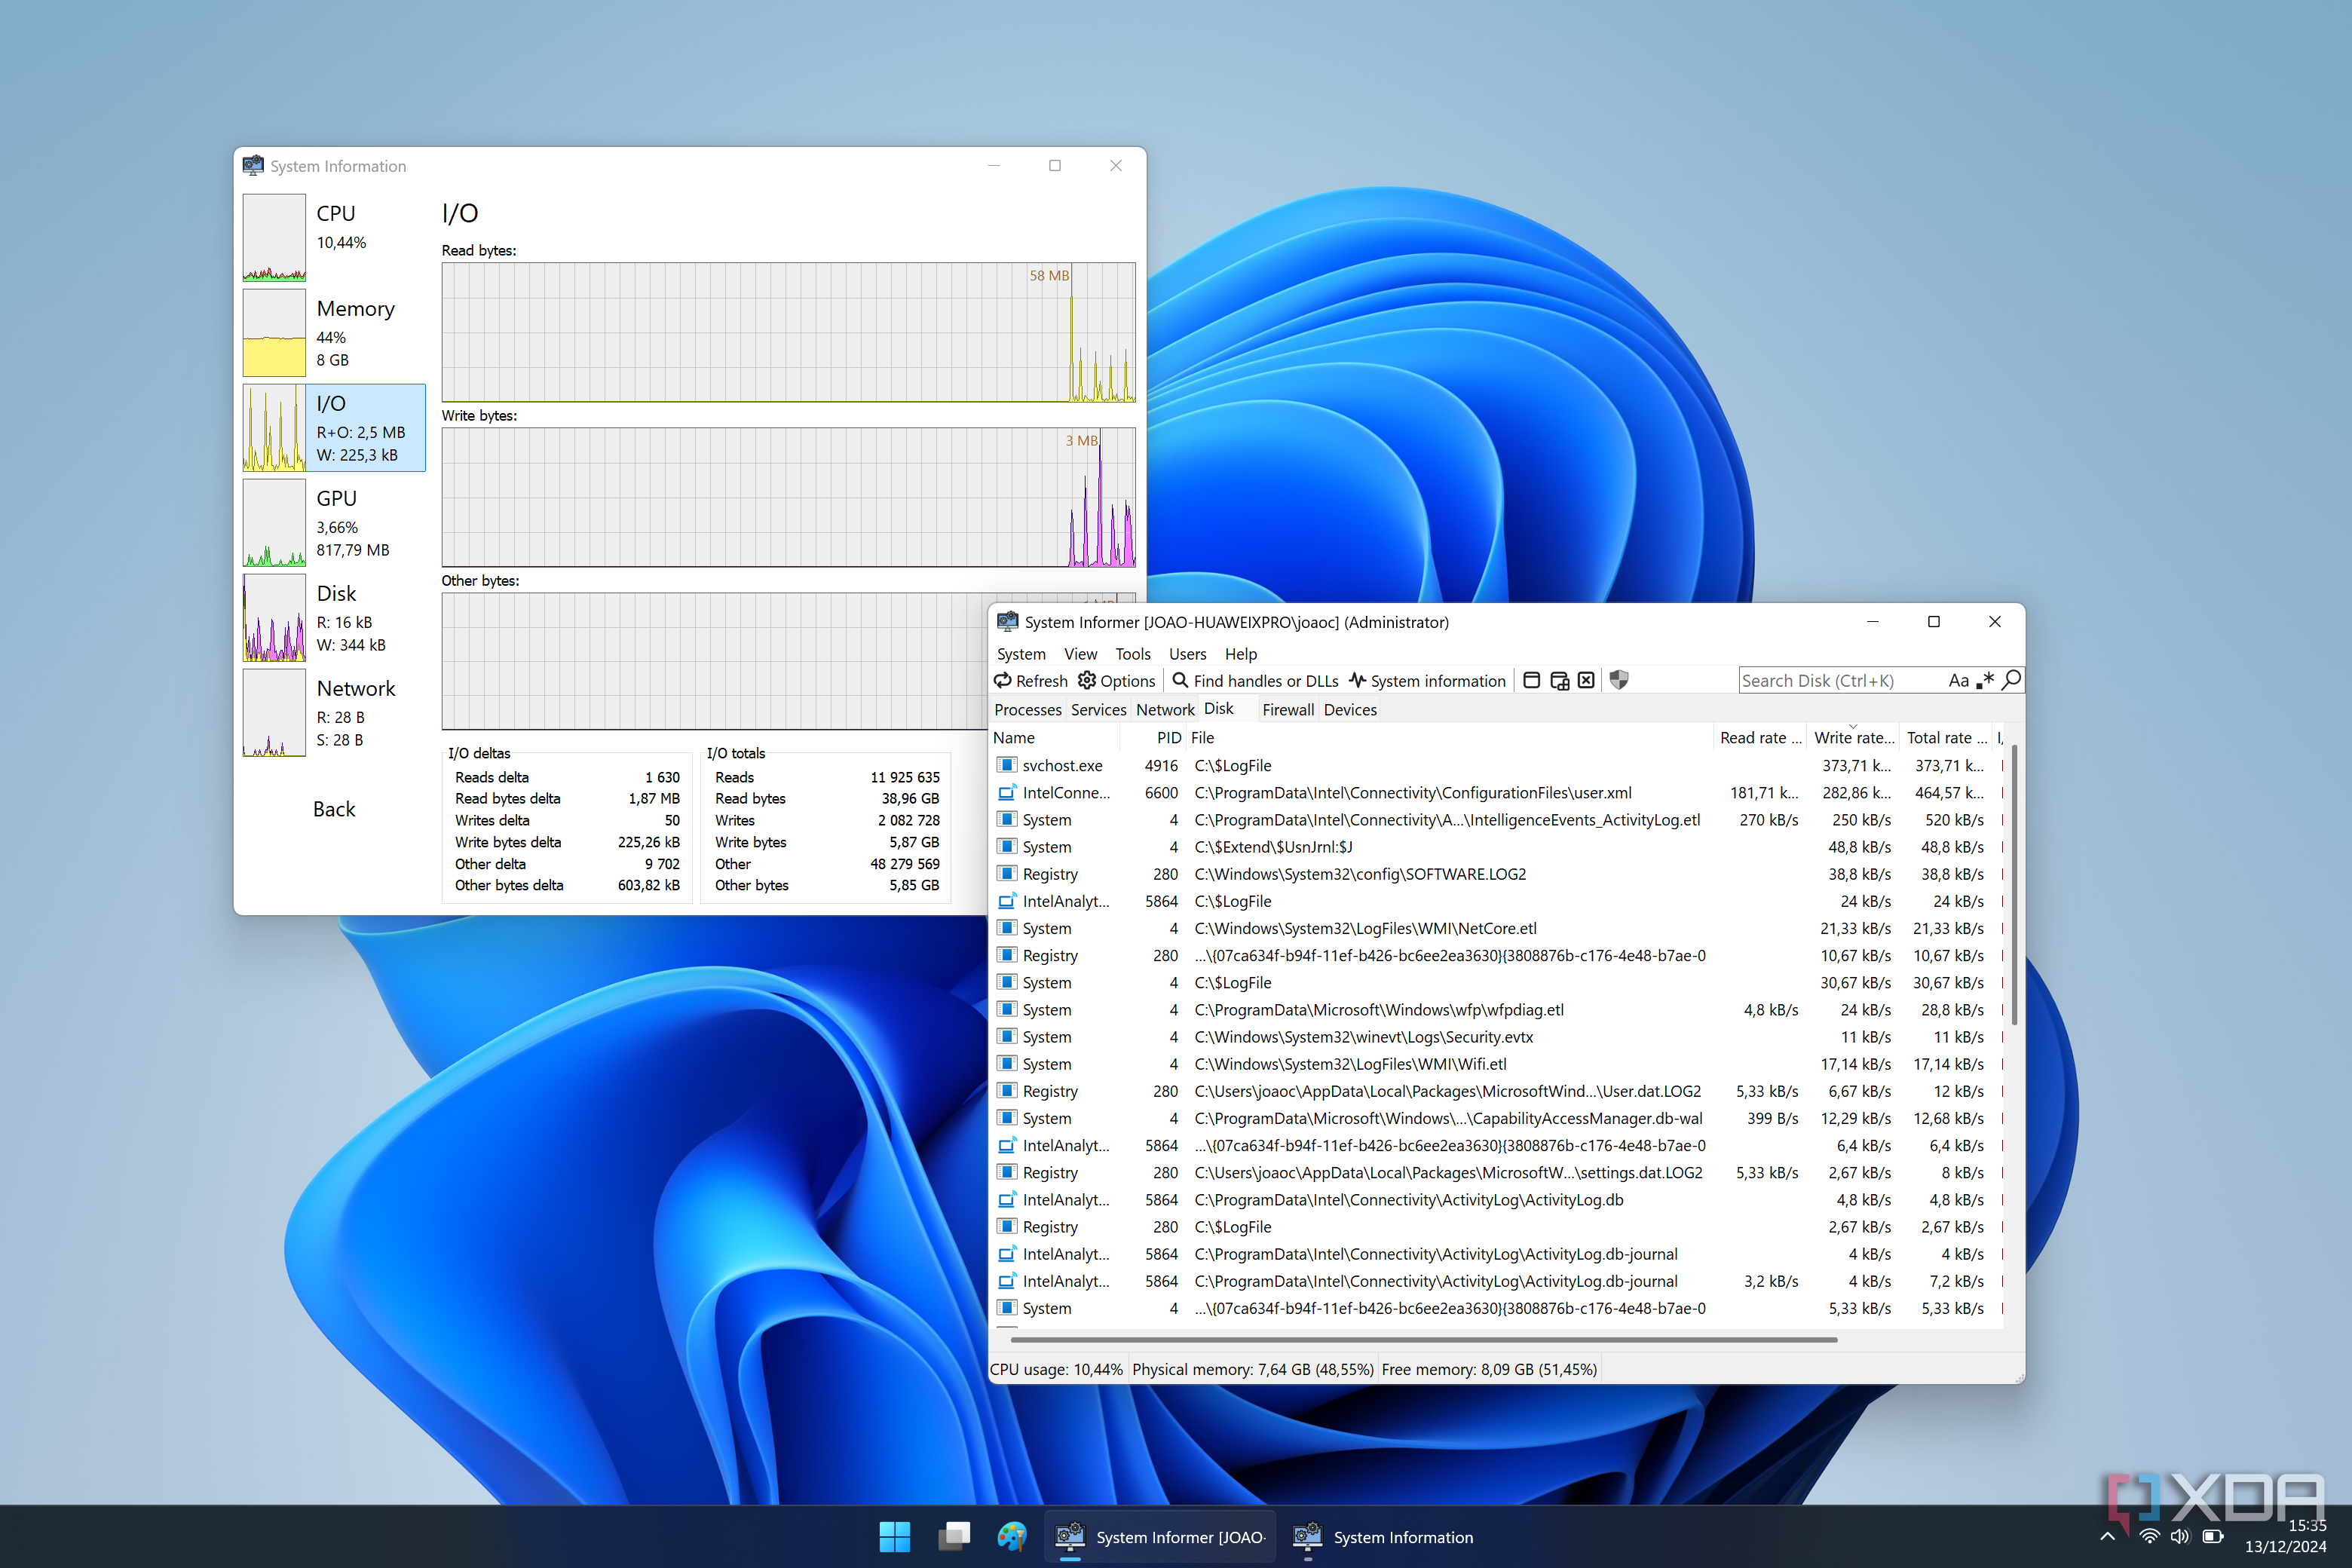Click the shield icon in toolbar

[1619, 680]
